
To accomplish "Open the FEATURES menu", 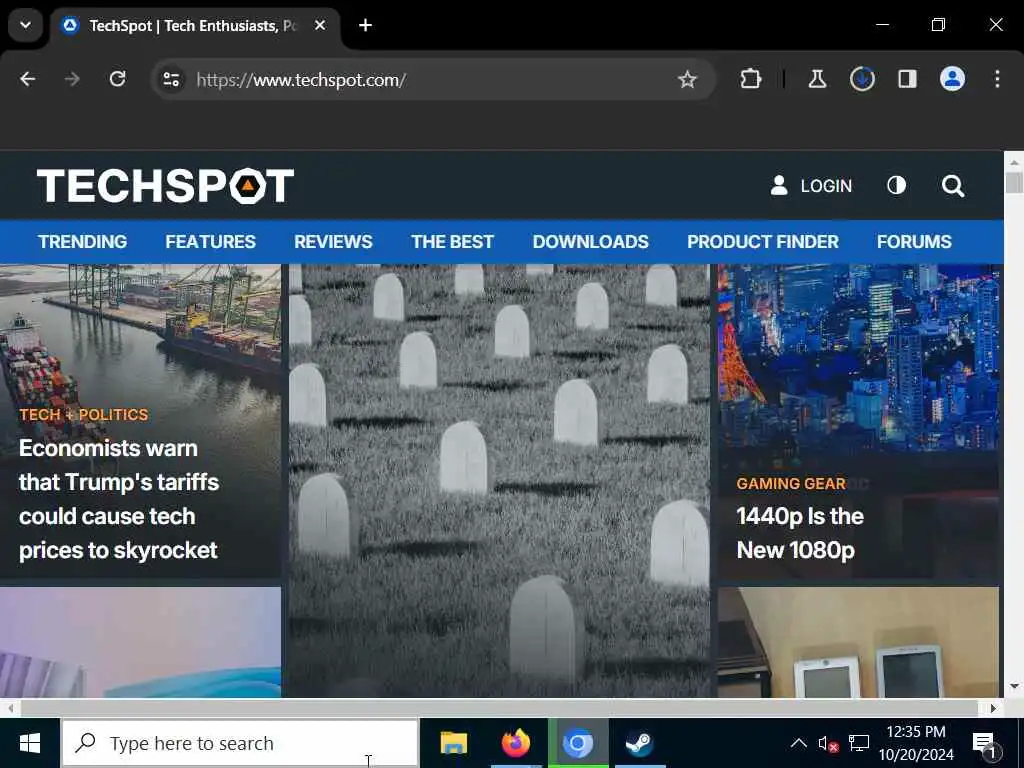I will [x=210, y=242].
